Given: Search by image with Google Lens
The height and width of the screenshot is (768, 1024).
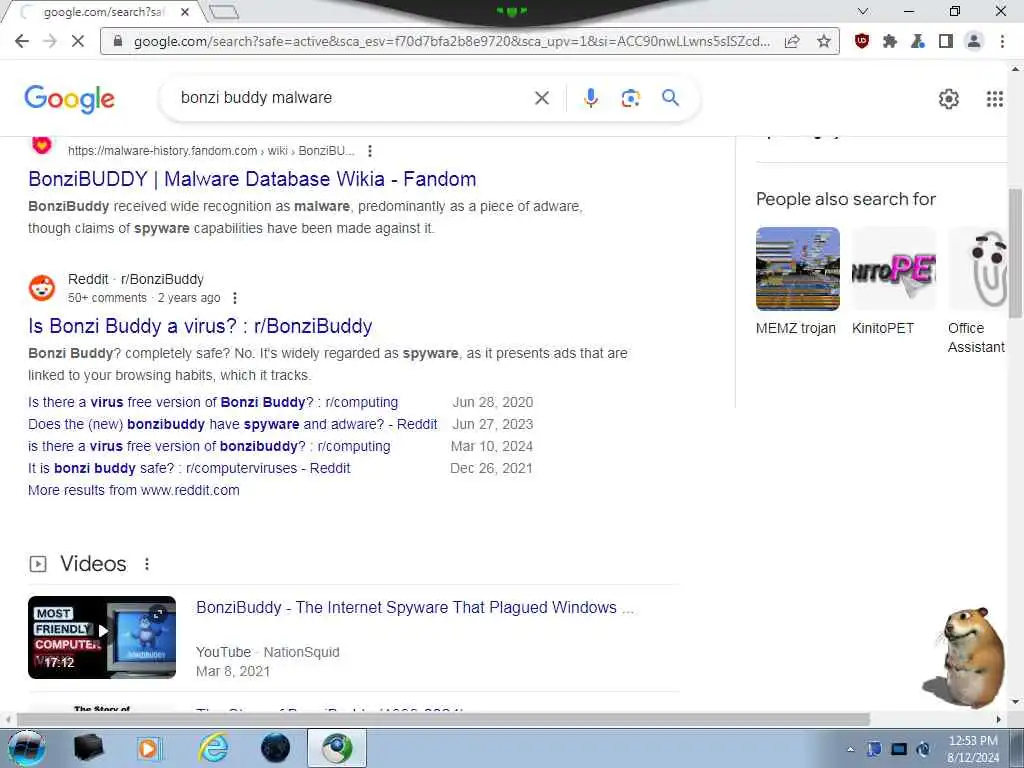Looking at the screenshot, I should (x=630, y=98).
